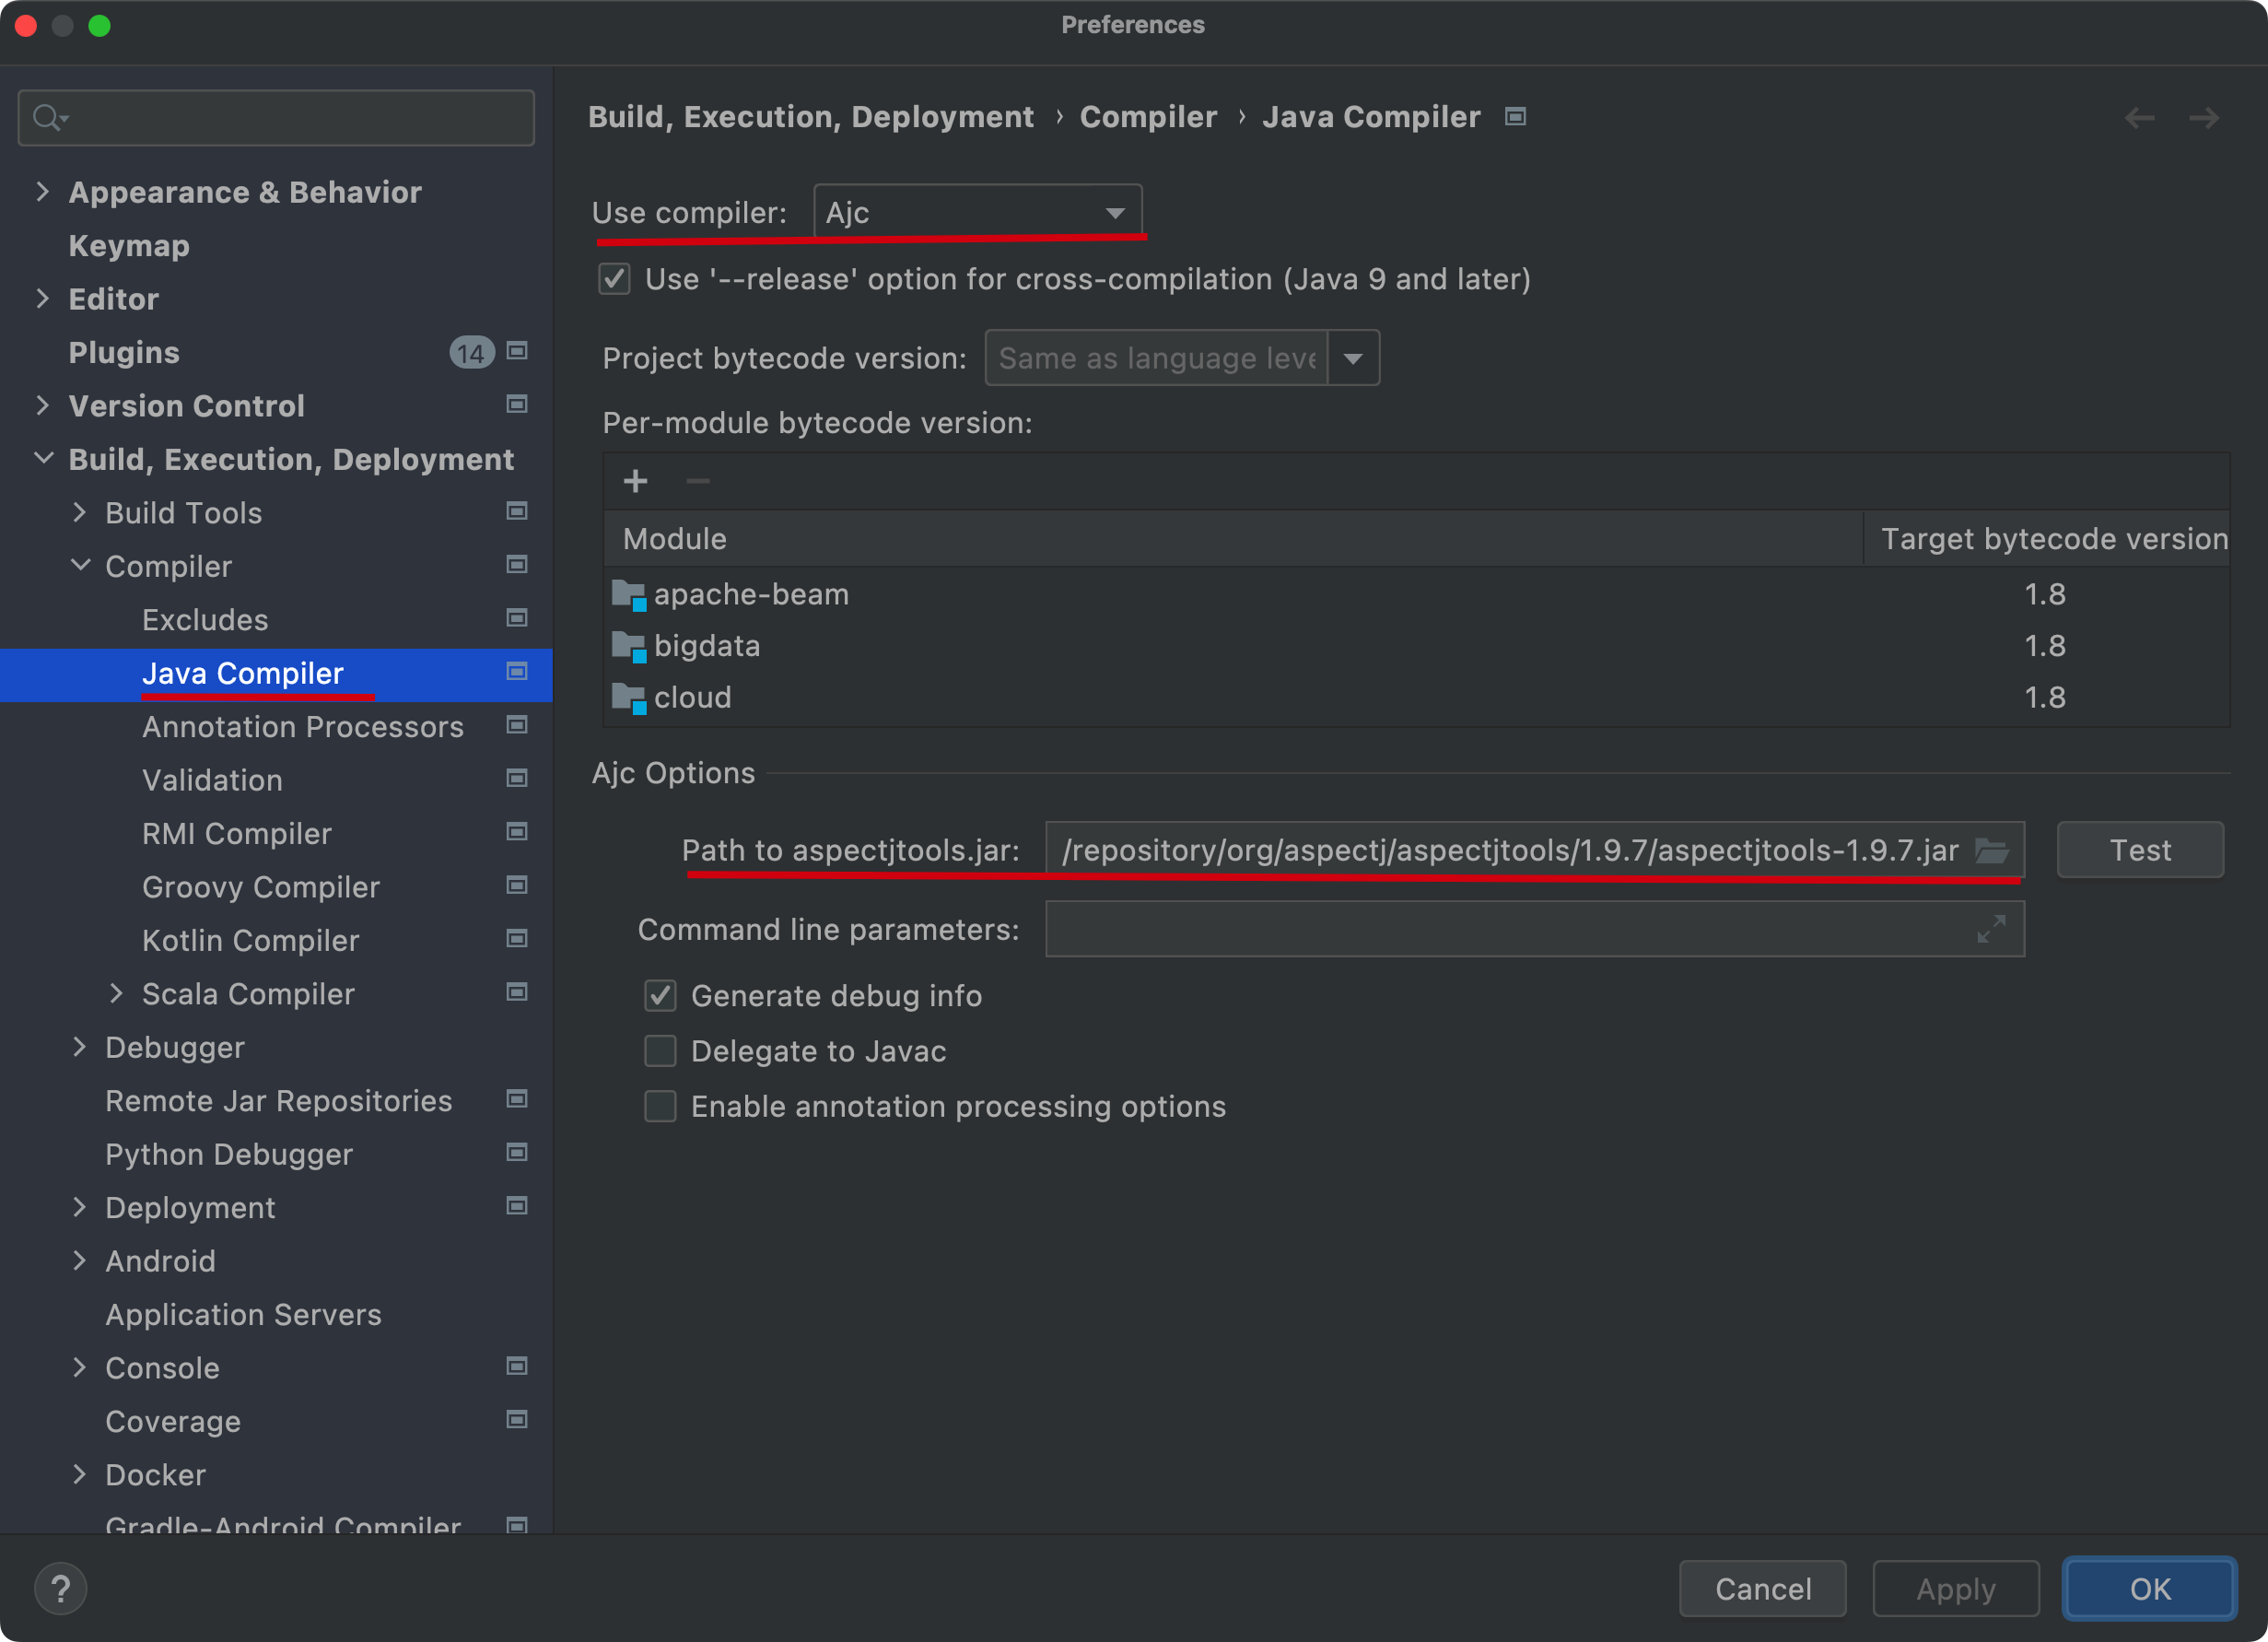Browse for the aspectjtools.jar file
Image resolution: width=2268 pixels, height=1642 pixels.
click(1994, 851)
